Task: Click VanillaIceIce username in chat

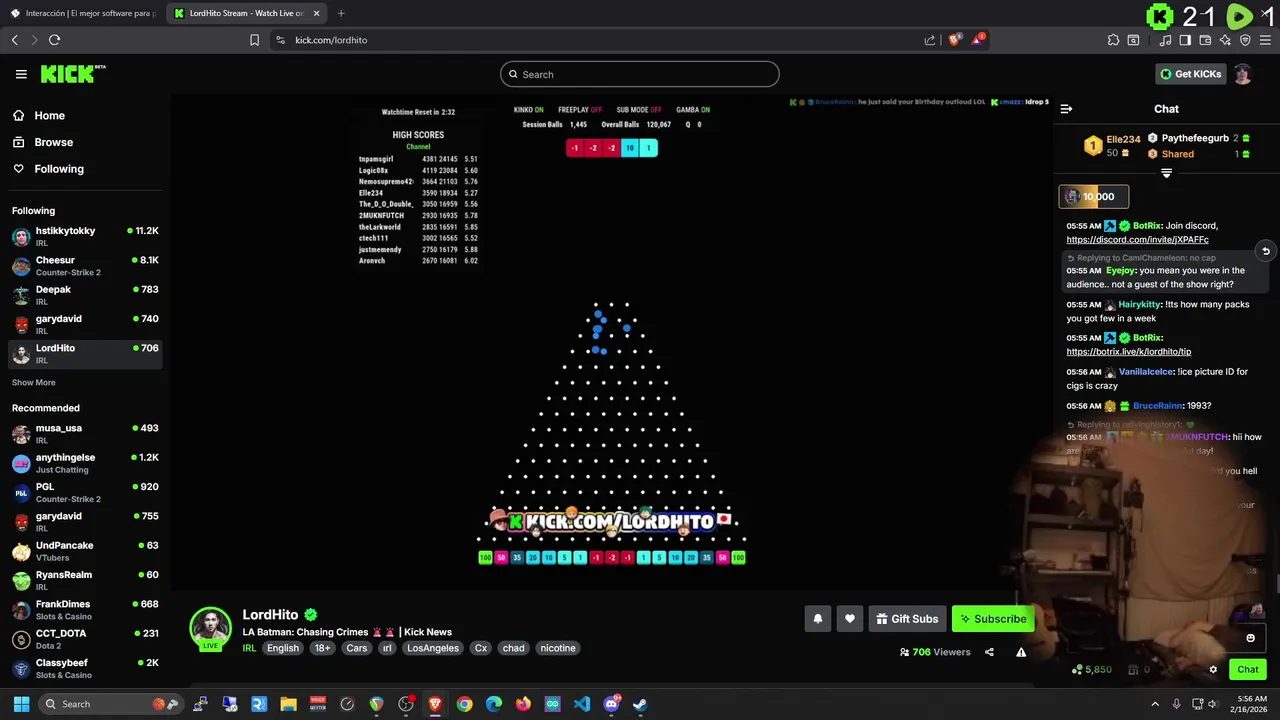Action: click(1146, 372)
